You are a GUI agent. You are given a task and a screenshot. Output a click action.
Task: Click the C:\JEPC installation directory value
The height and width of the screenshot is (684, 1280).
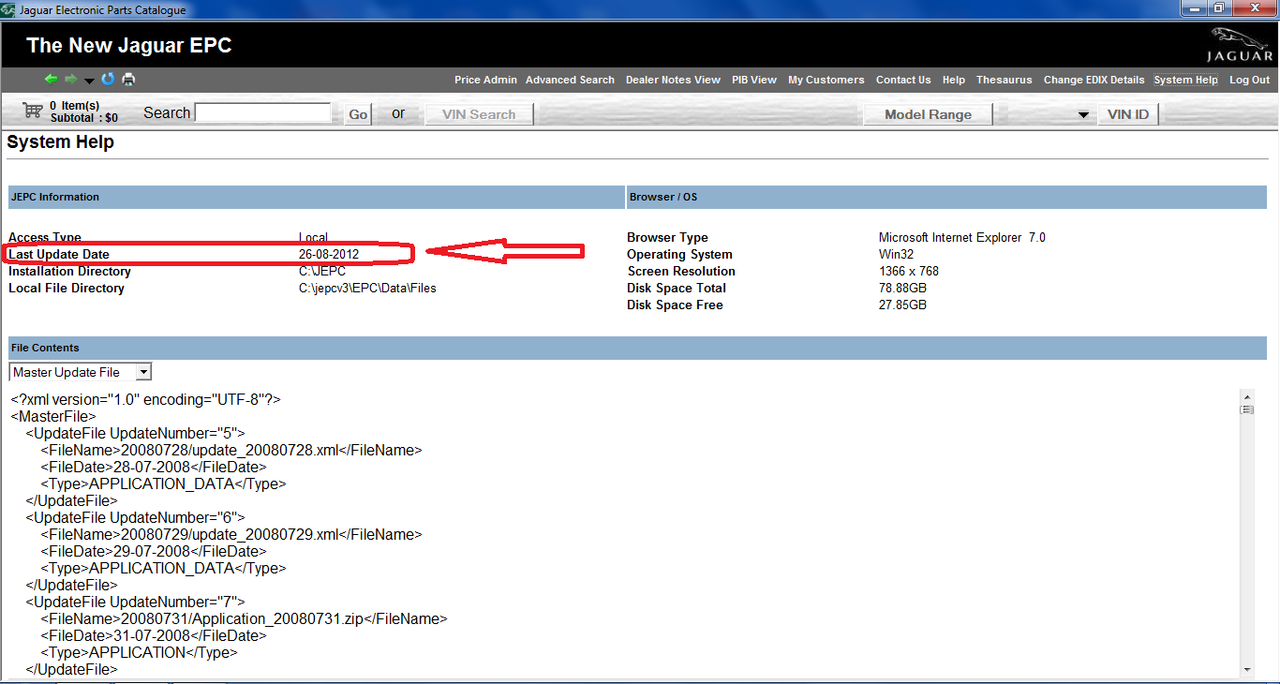[x=322, y=271]
